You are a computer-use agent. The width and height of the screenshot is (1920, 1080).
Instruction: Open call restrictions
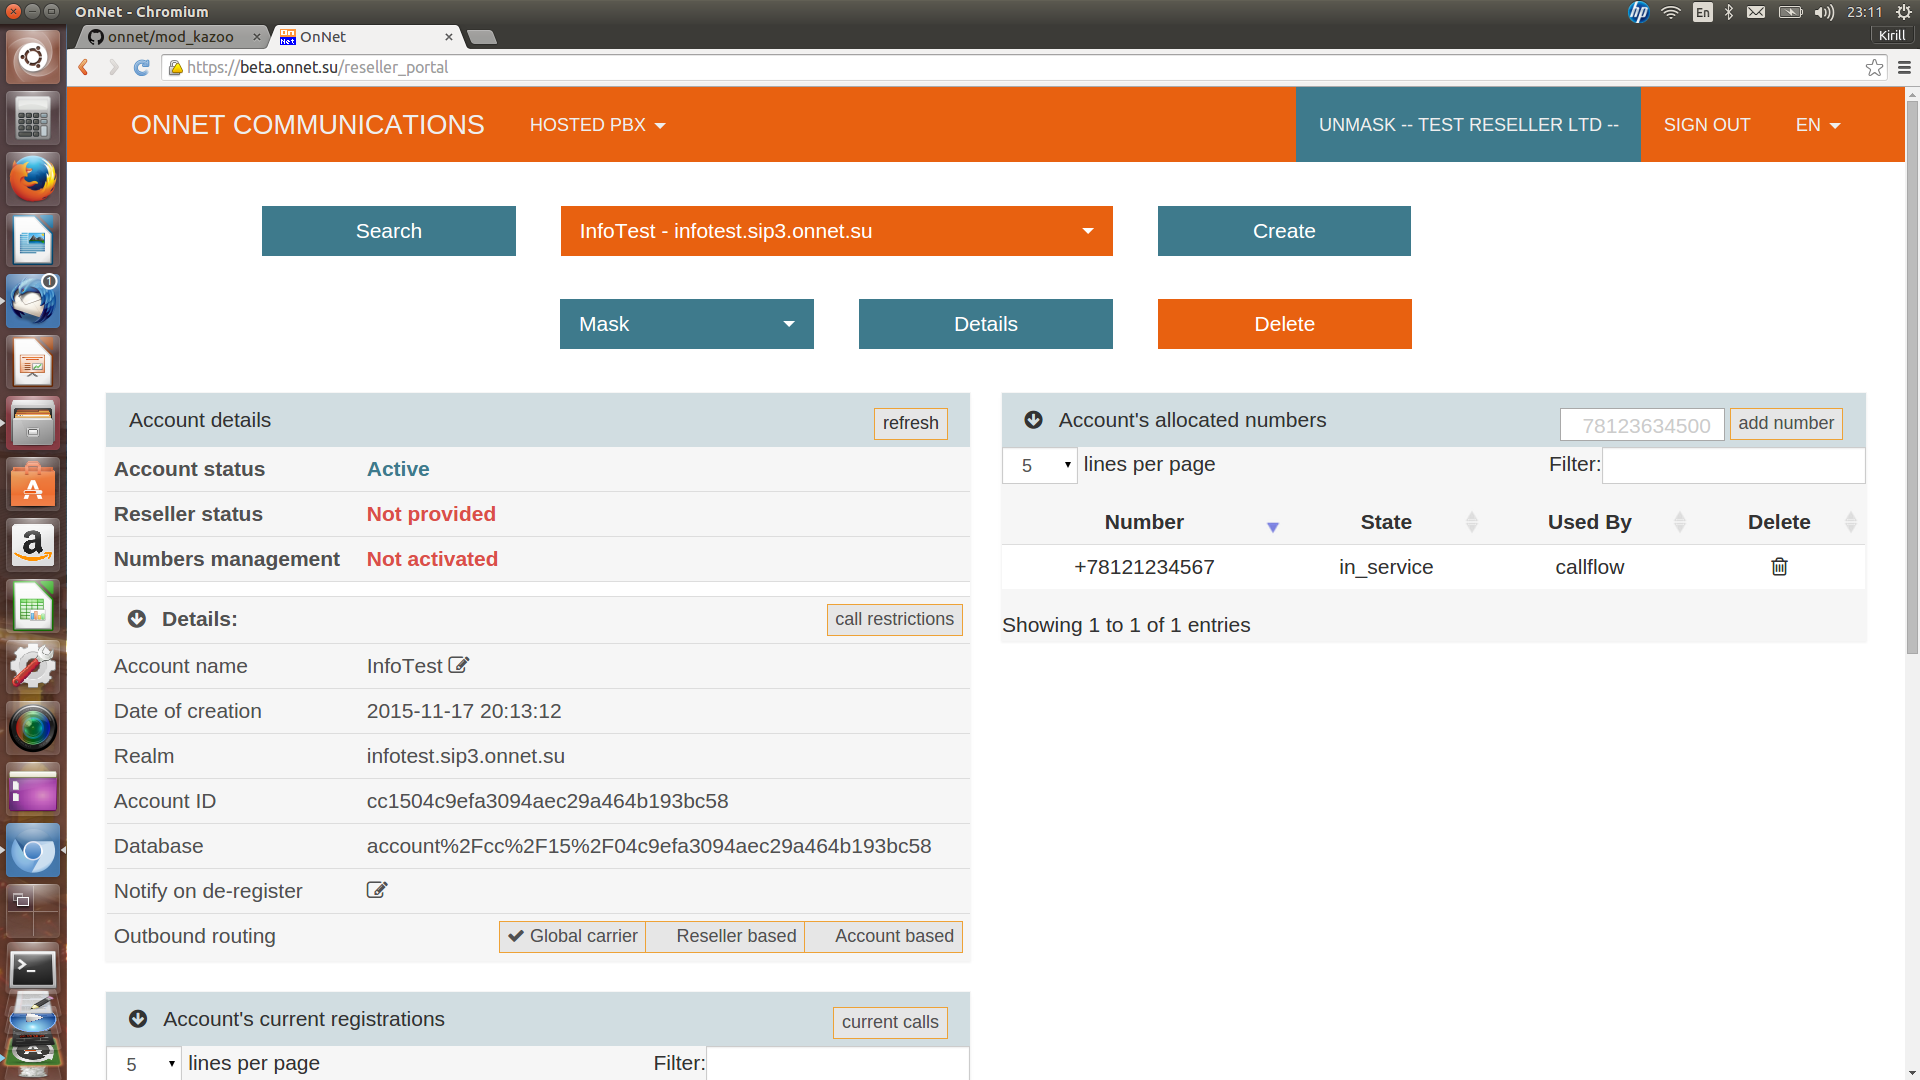point(894,619)
